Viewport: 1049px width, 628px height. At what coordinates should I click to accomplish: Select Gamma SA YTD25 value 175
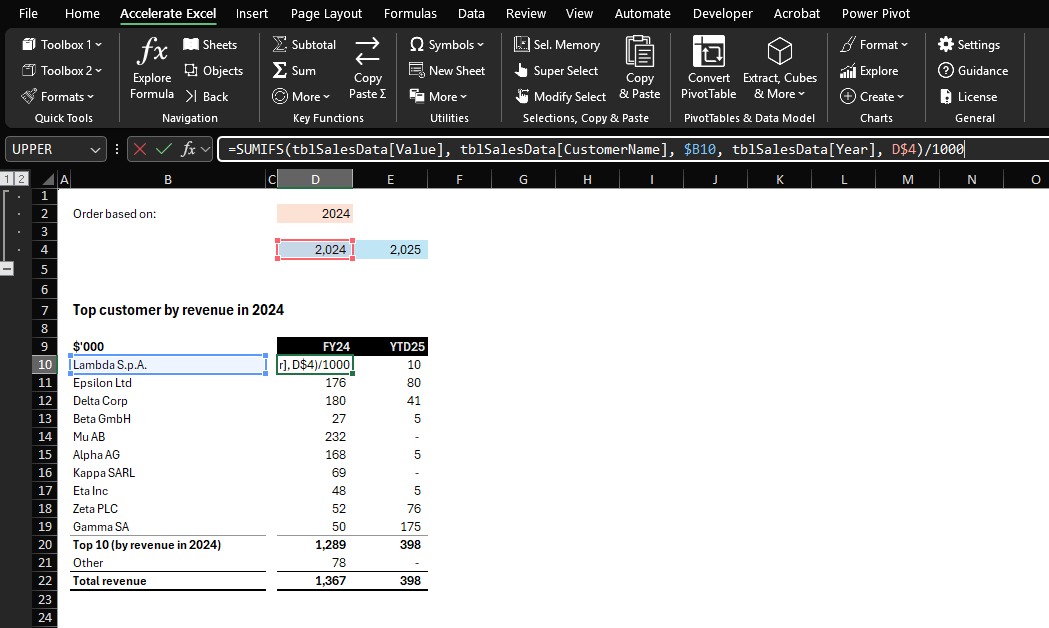(391, 526)
